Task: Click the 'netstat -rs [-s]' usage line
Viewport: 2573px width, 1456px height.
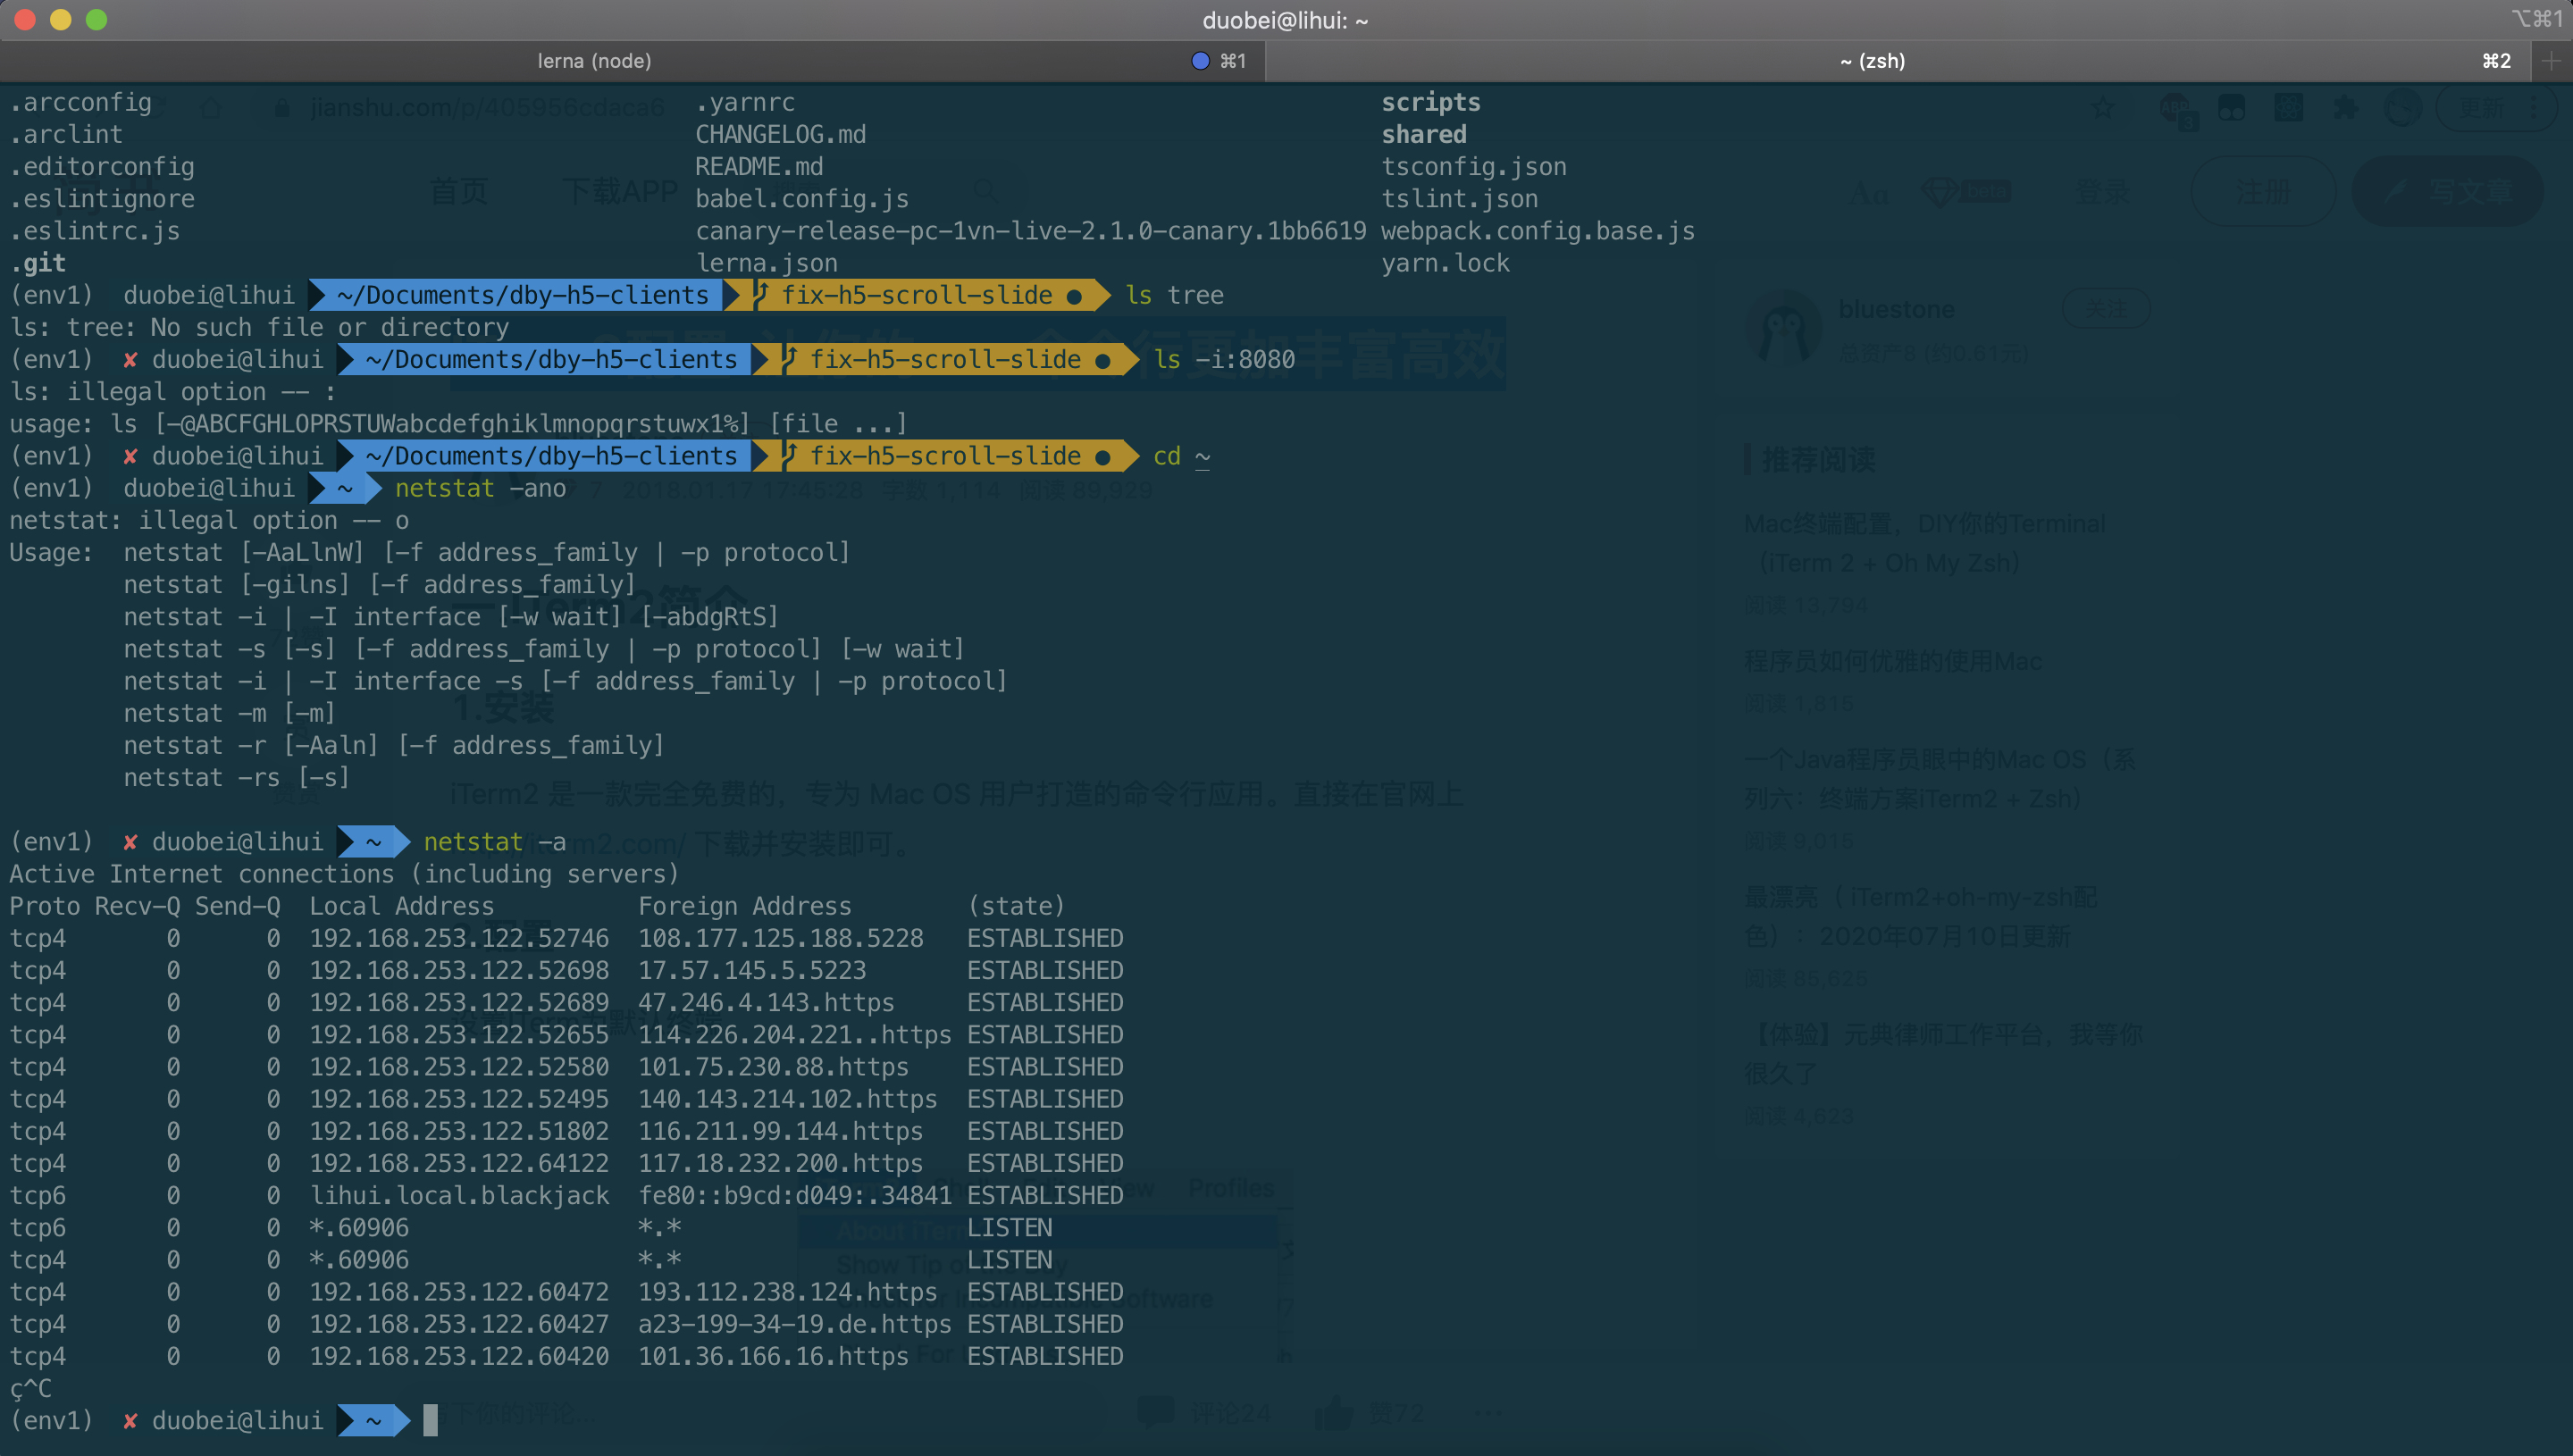Action: [237, 777]
